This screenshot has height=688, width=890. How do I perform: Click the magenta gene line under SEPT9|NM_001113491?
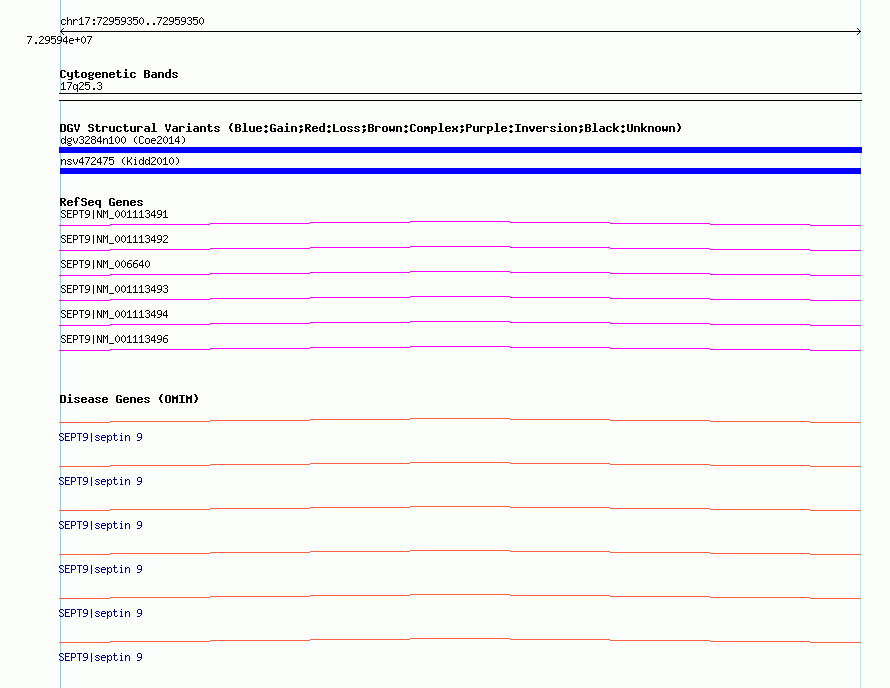(x=460, y=223)
